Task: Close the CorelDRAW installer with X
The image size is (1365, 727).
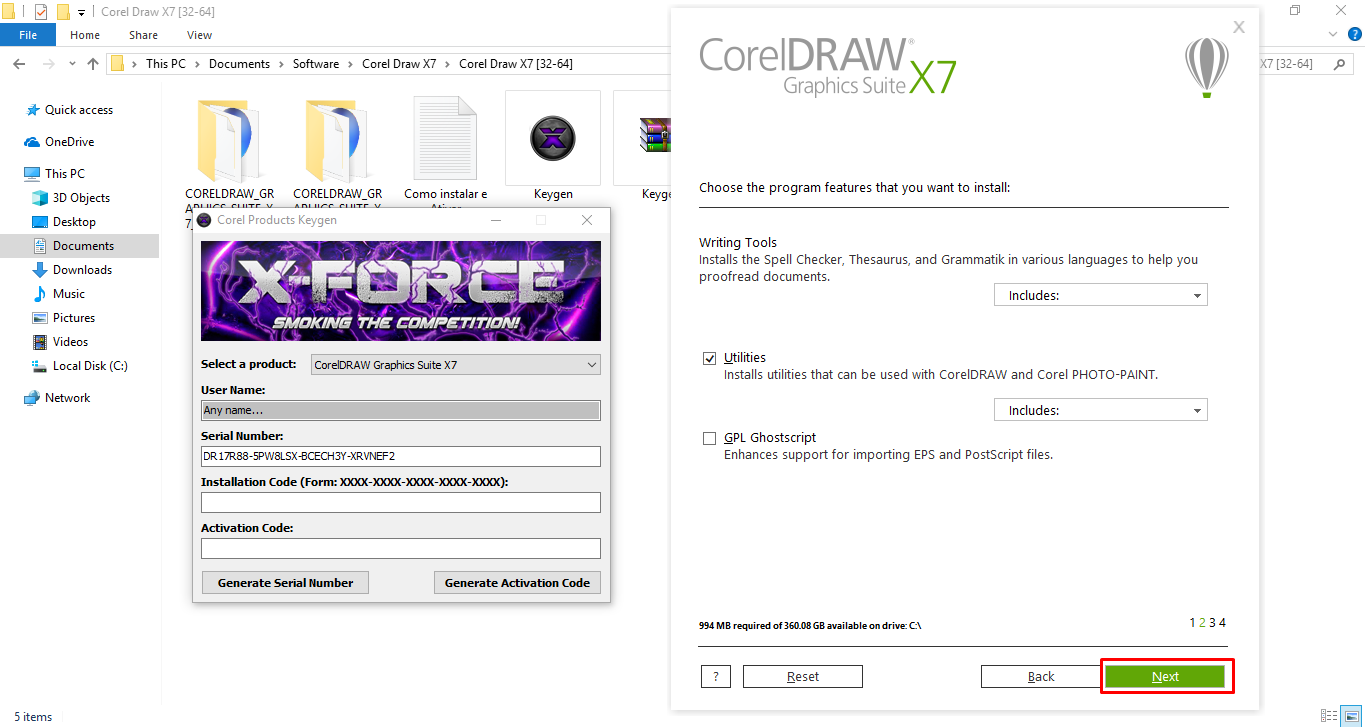Action: click(x=1239, y=27)
